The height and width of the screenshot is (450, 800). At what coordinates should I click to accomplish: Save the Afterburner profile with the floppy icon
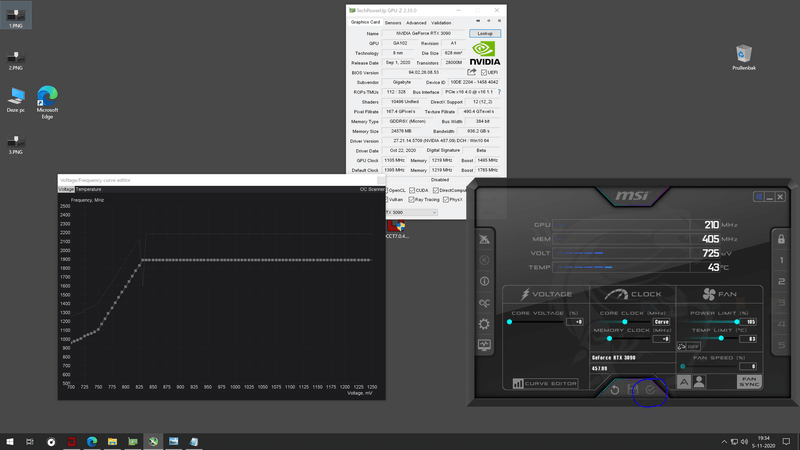(x=633, y=390)
